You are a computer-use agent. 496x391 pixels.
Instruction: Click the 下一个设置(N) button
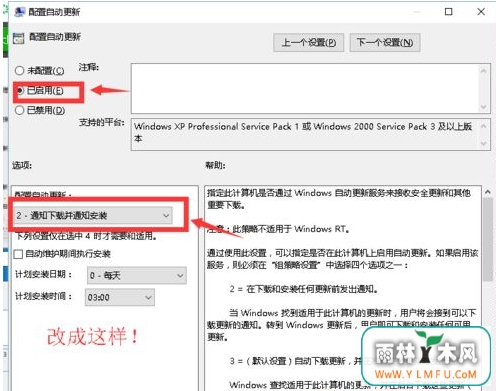(385, 43)
